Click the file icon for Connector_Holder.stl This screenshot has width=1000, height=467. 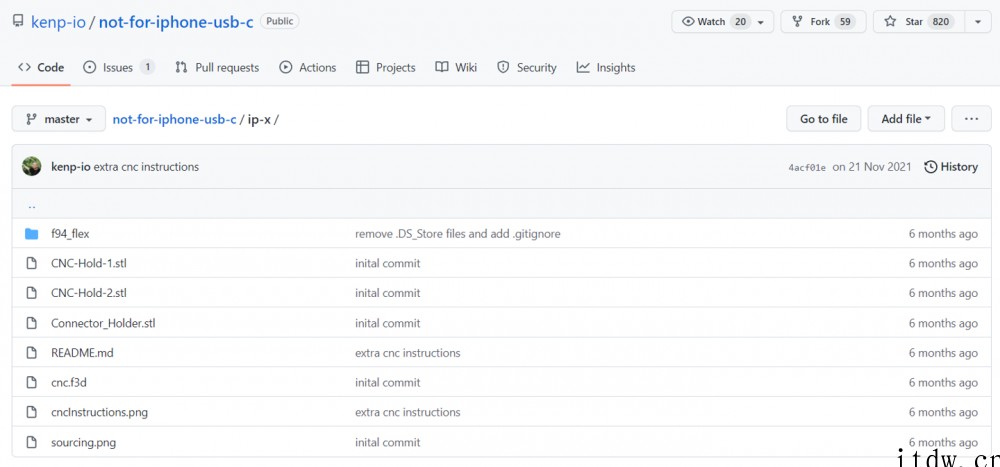point(31,323)
